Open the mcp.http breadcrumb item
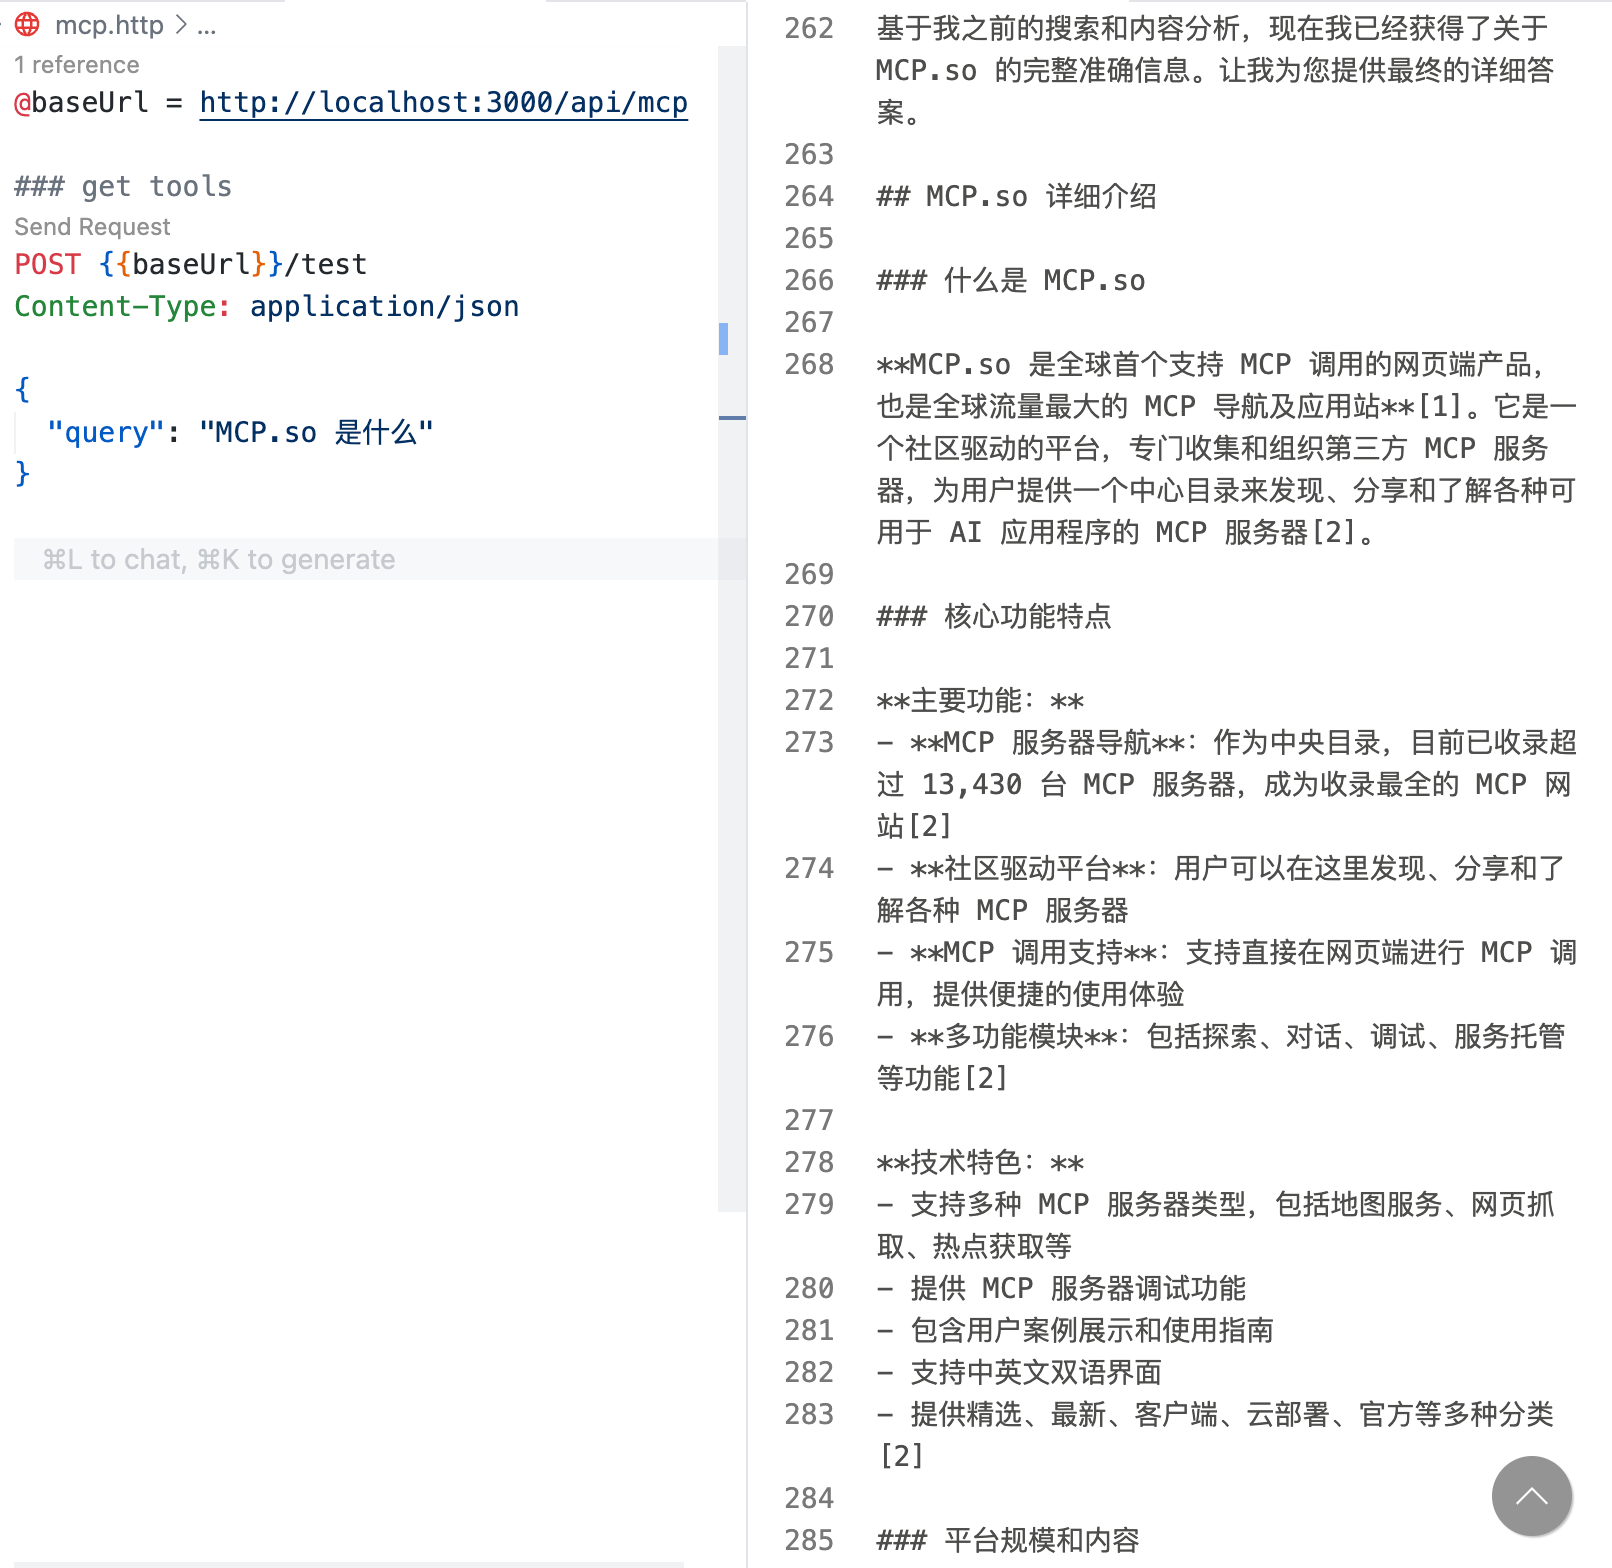Image resolution: width=1612 pixels, height=1568 pixels. pos(108,25)
